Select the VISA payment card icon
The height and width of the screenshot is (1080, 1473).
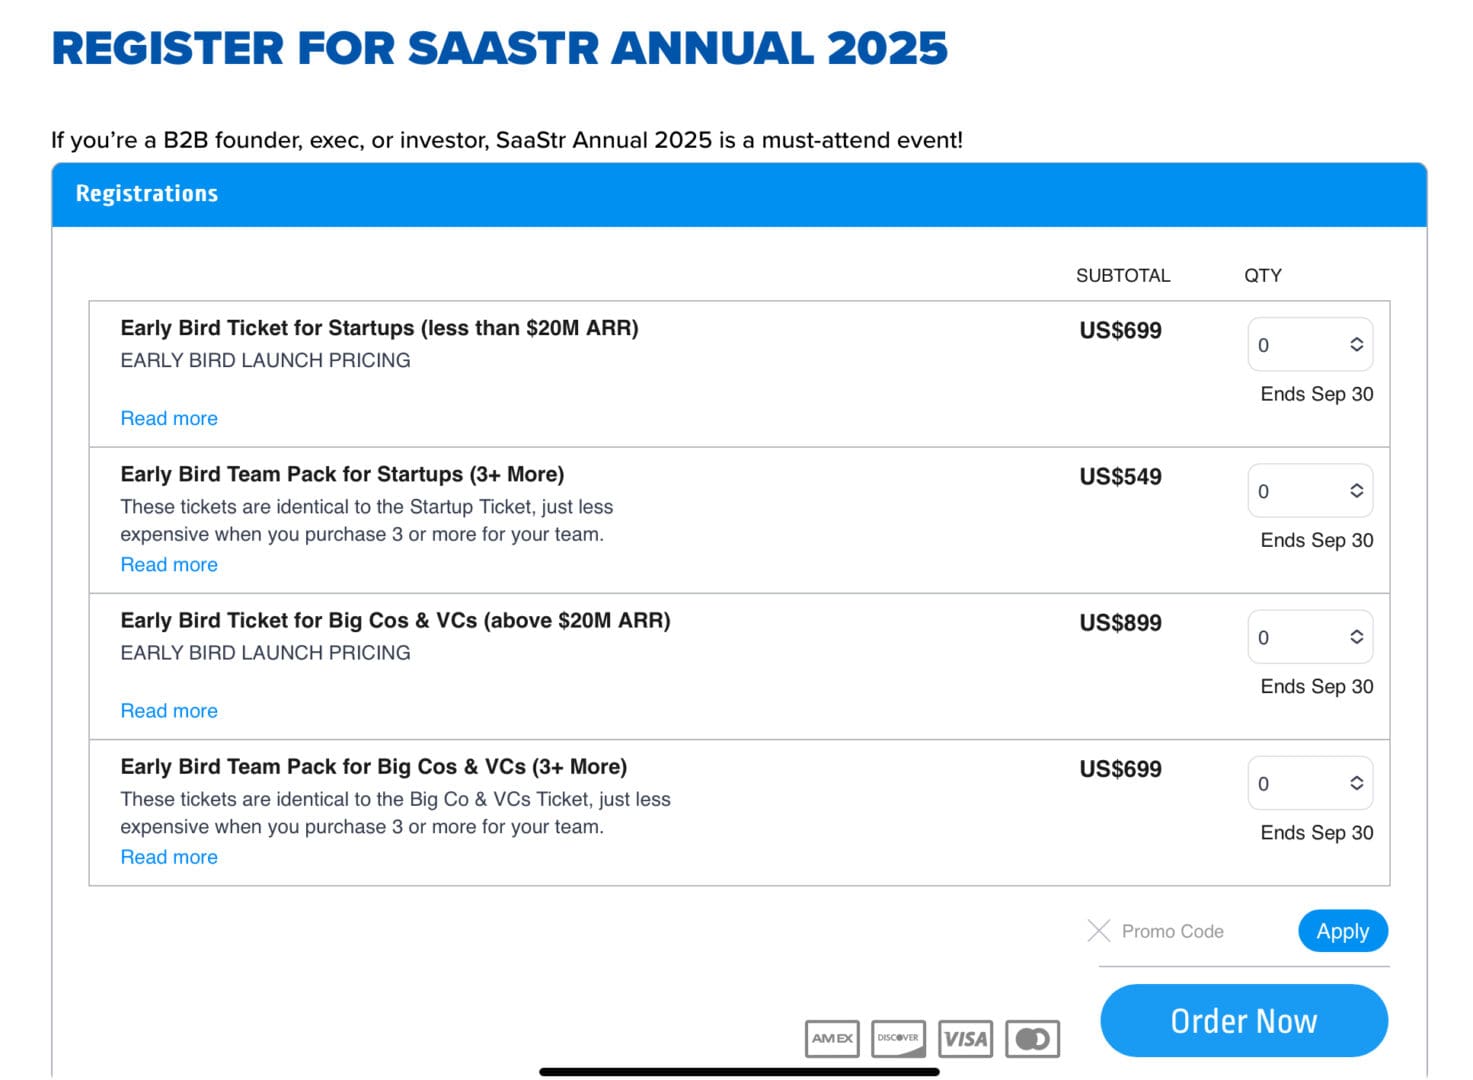point(965,1039)
